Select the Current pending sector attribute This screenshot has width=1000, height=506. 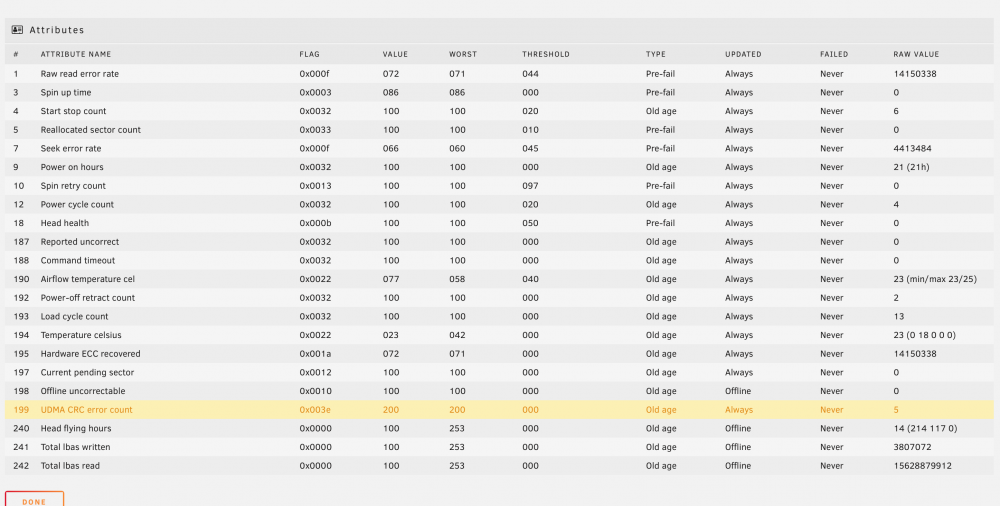click(x=87, y=373)
